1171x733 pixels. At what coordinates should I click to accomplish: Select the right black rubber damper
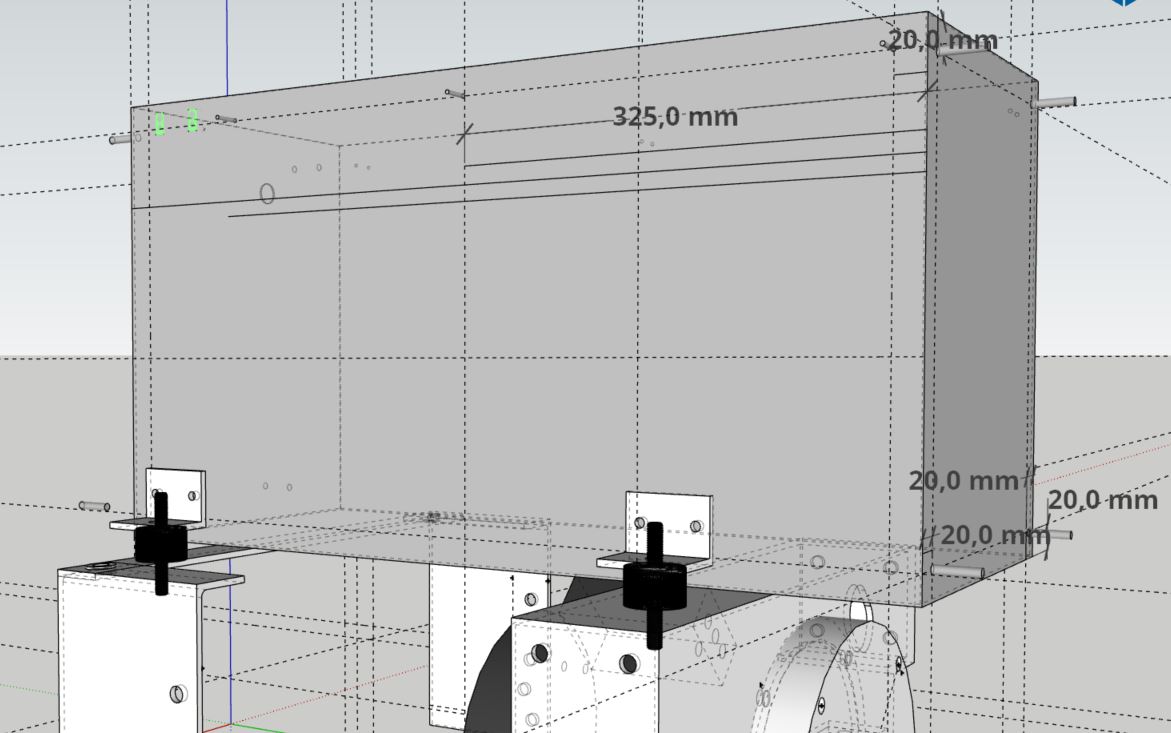653,584
